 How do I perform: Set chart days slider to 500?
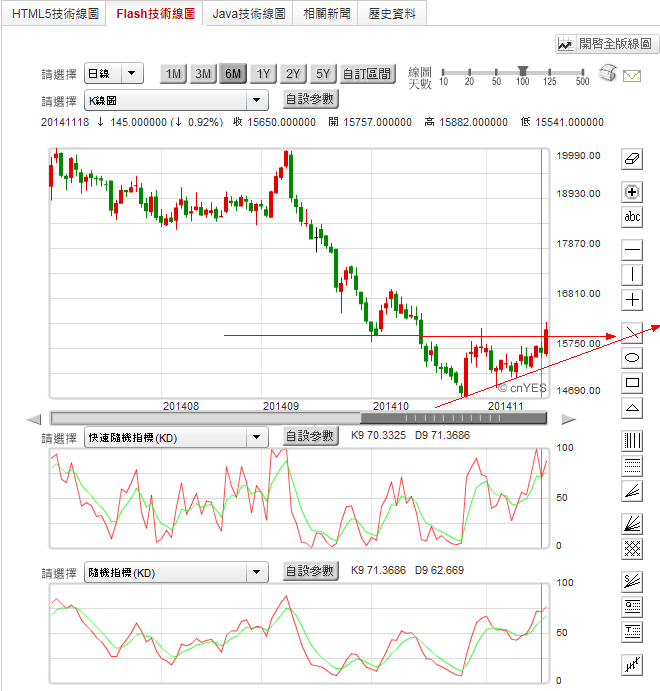pos(582,72)
